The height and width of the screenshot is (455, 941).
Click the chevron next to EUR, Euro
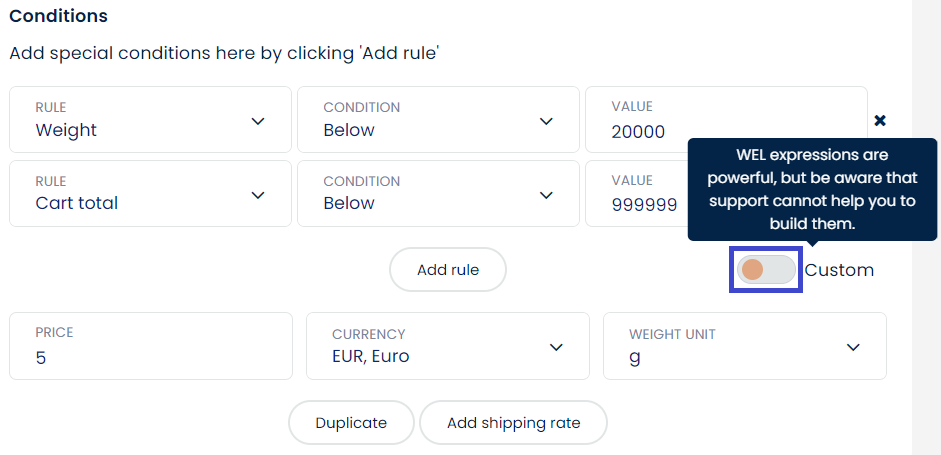coord(557,347)
